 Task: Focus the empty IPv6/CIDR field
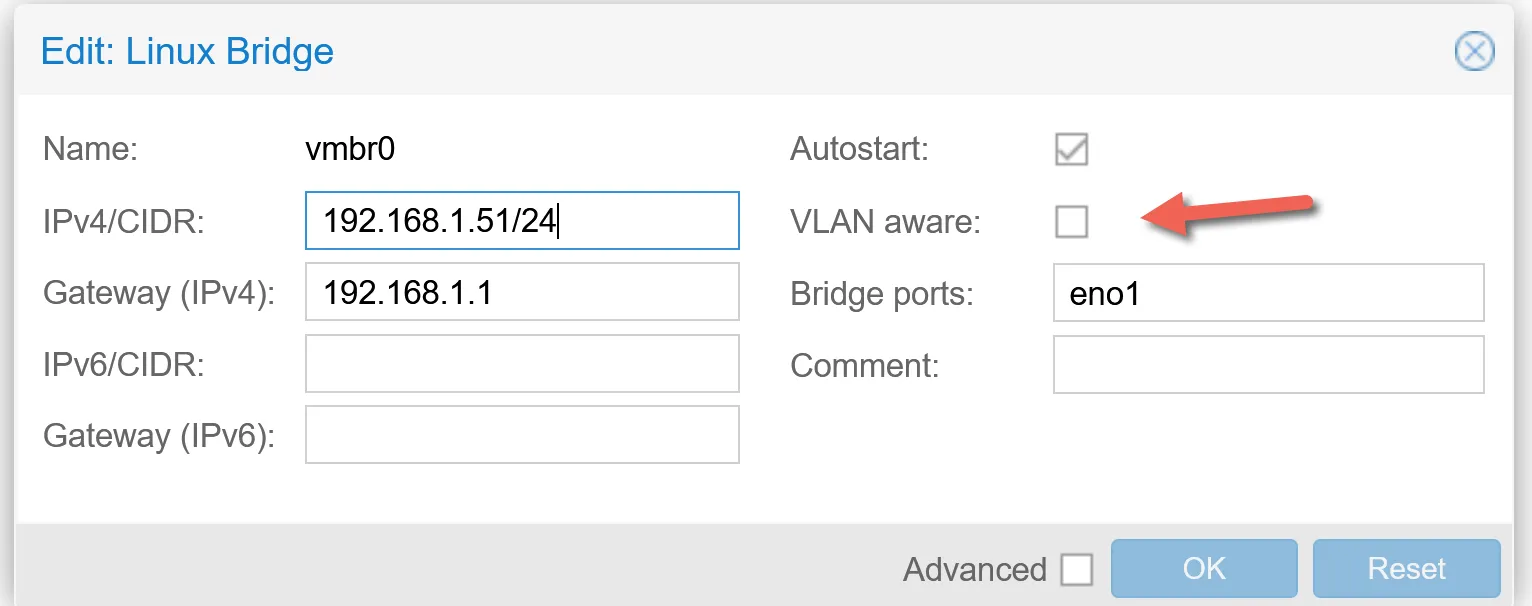coord(521,363)
